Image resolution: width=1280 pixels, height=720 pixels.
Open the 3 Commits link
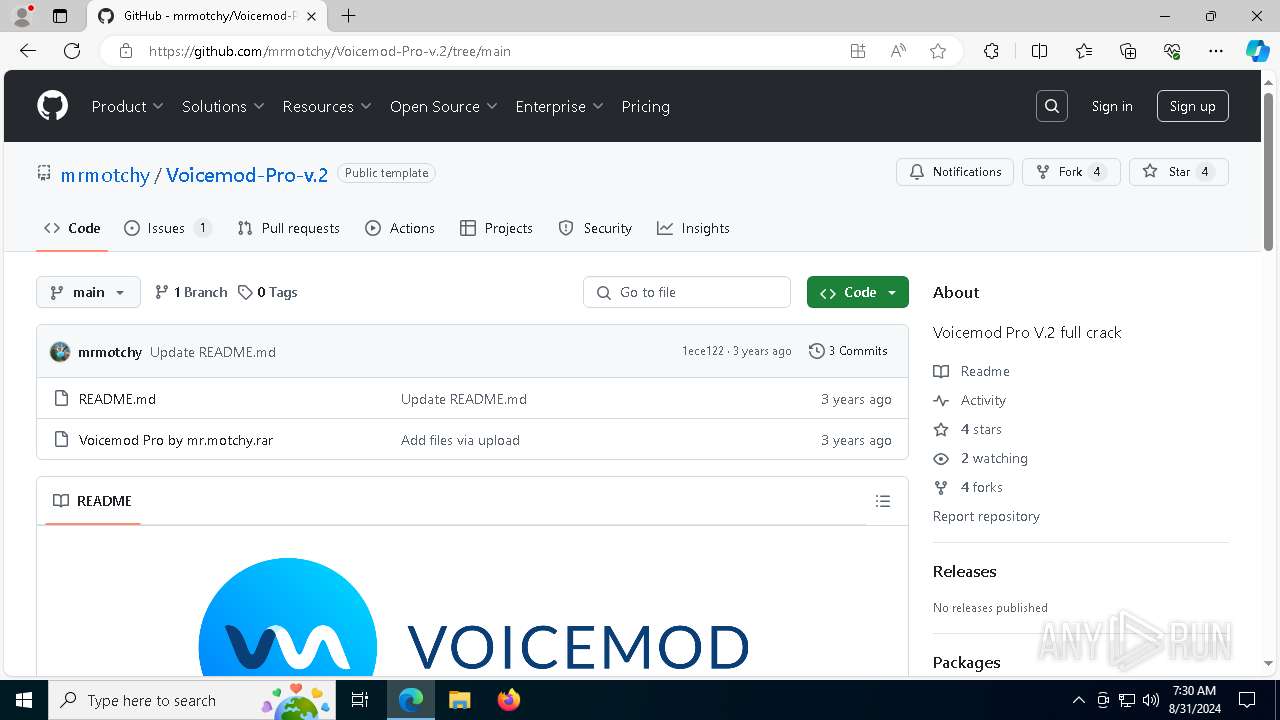coord(848,351)
